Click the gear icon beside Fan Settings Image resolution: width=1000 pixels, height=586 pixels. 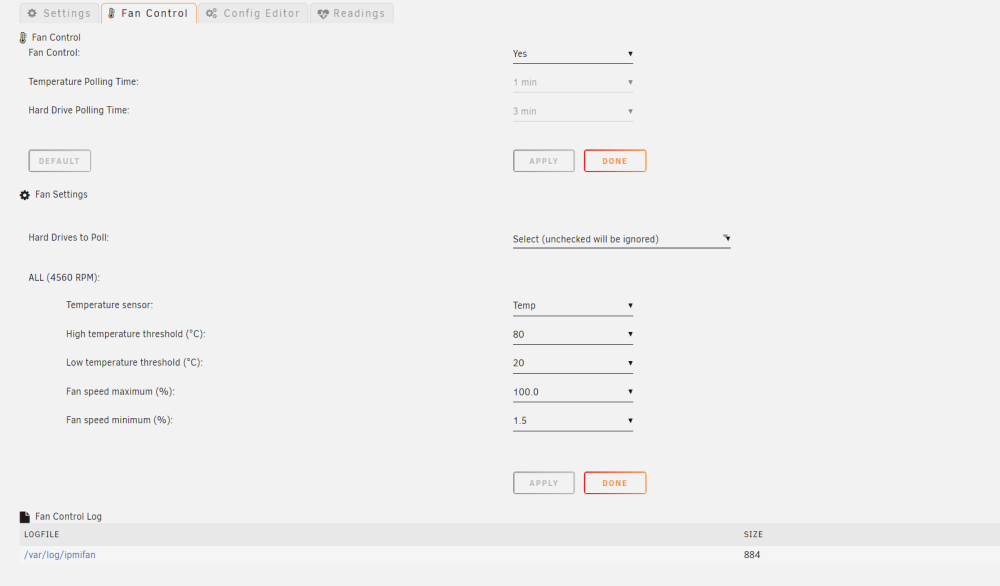tap(25, 195)
